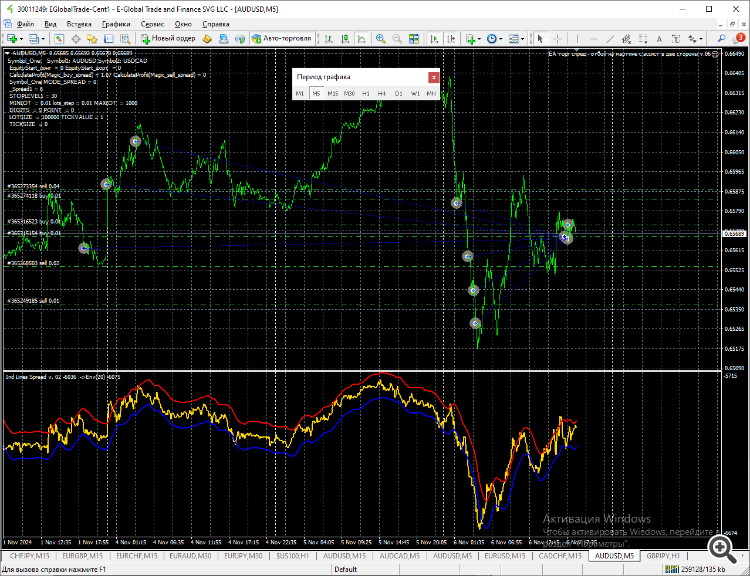Screen dimensions: 750x576
Task: Tile chart windows icon
Action: point(414,39)
